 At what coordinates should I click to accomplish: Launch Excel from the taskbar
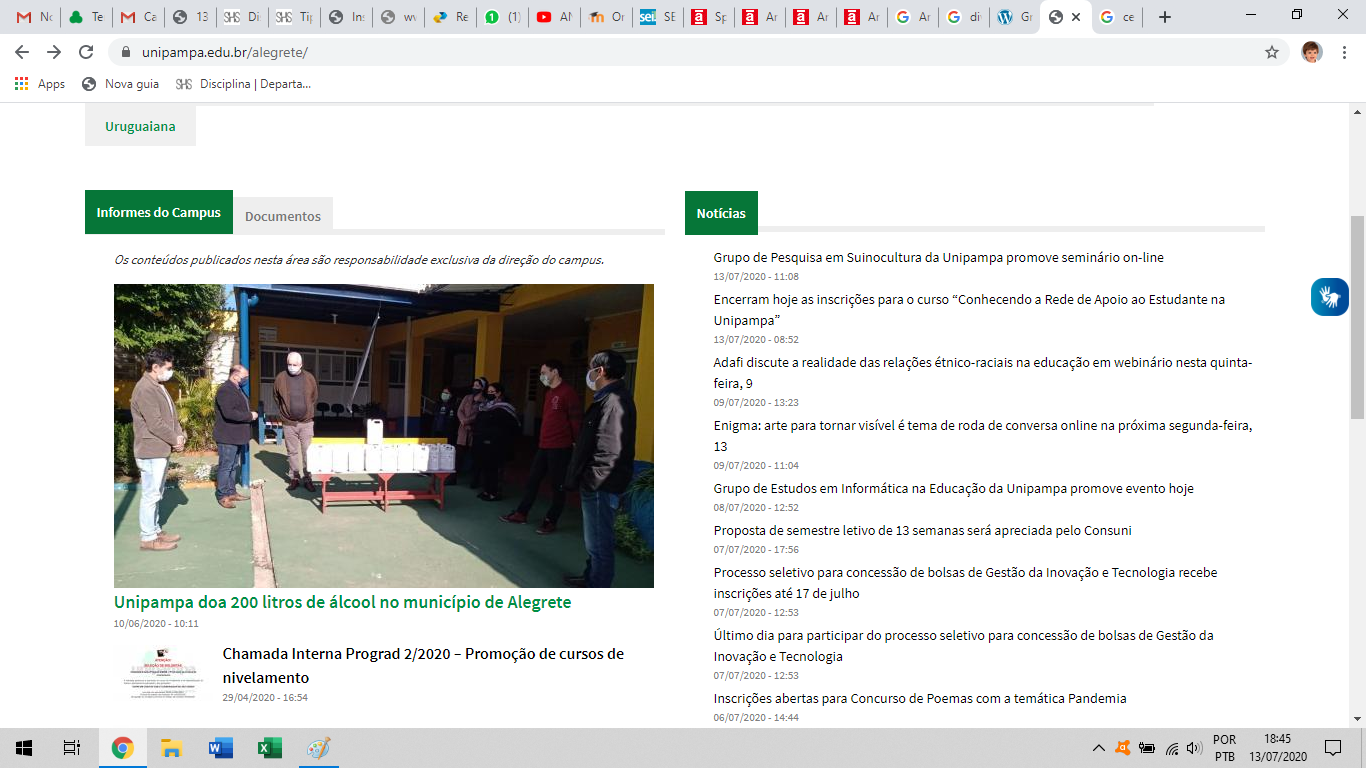tap(269, 747)
